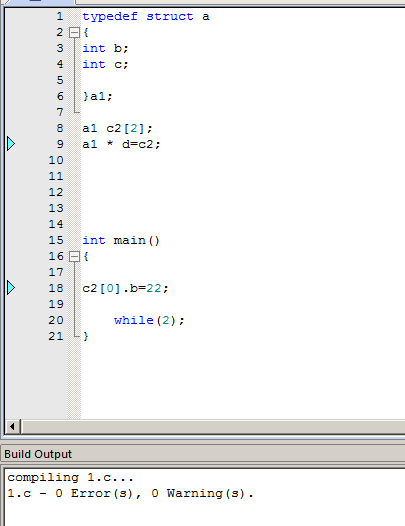Click line number 21 in the gutter
Screen dimensions: 405x526
(x=56, y=336)
